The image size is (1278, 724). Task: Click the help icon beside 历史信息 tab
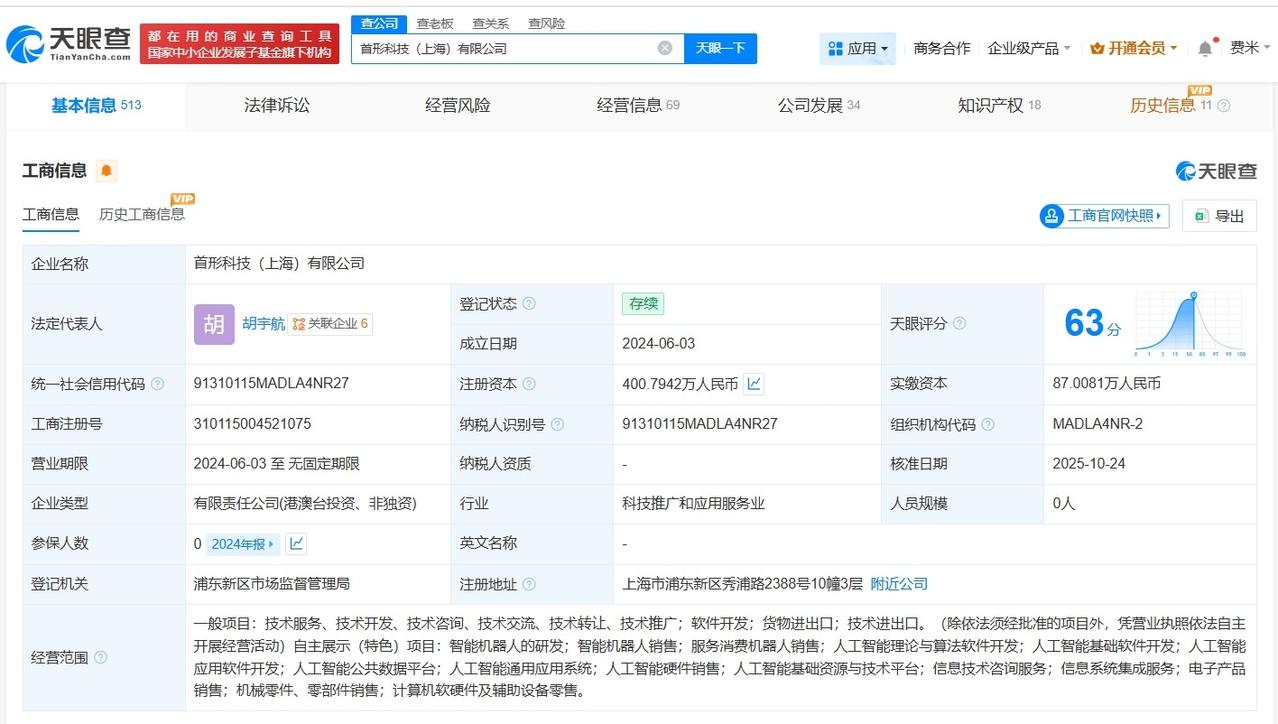(x=1224, y=106)
